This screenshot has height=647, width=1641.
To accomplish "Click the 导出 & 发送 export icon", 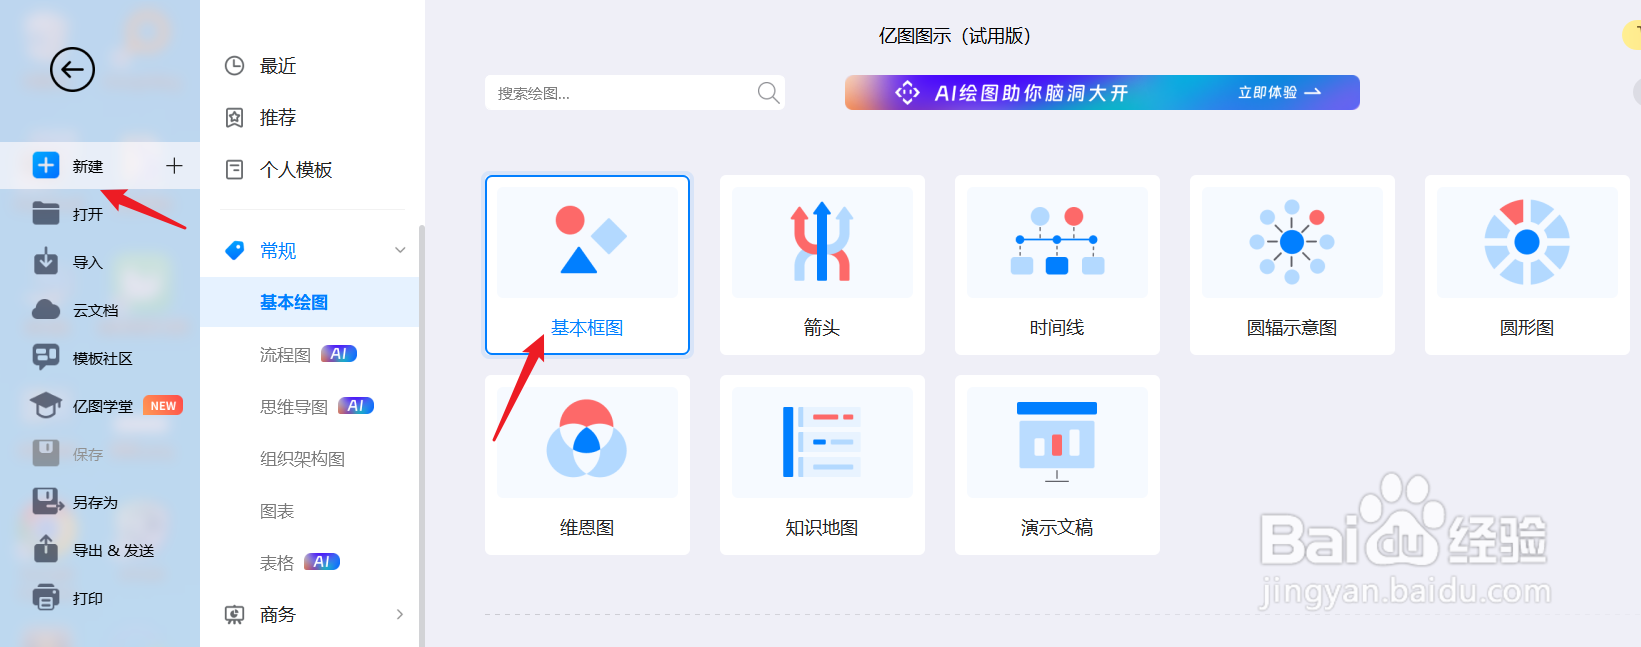I will tap(46, 548).
